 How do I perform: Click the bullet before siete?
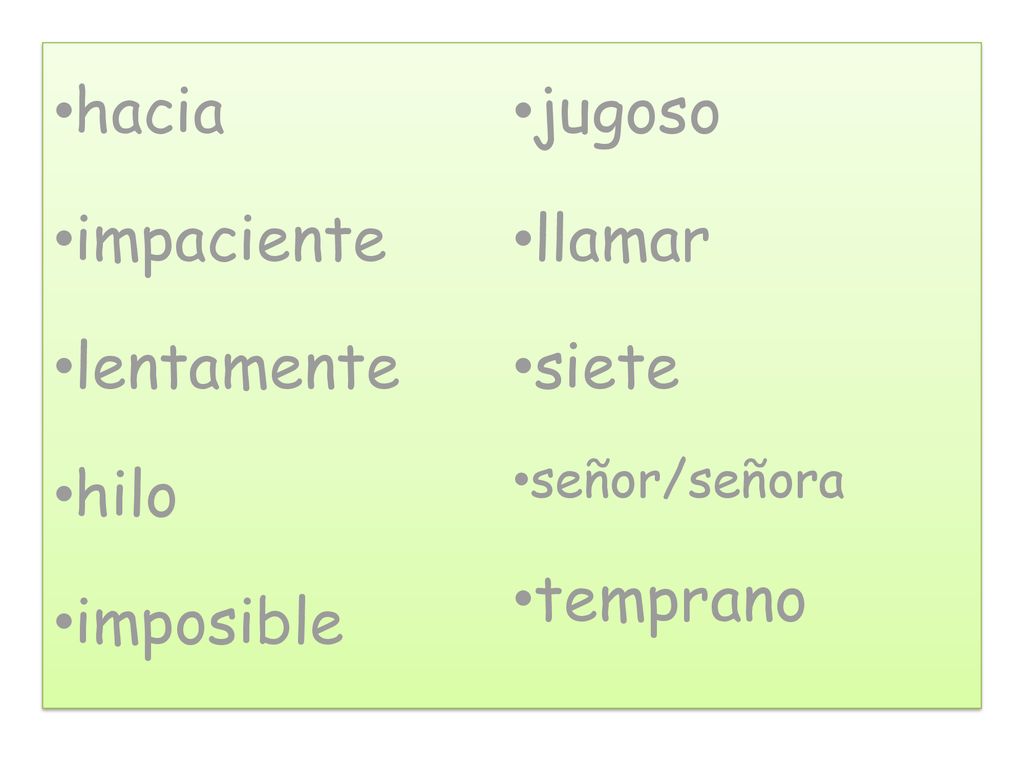tap(523, 365)
